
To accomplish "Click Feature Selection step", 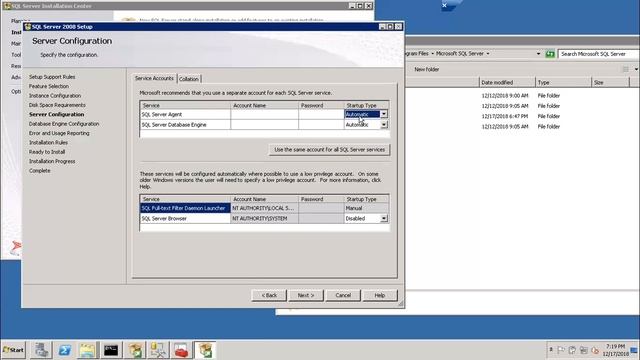I will pos(49,86).
